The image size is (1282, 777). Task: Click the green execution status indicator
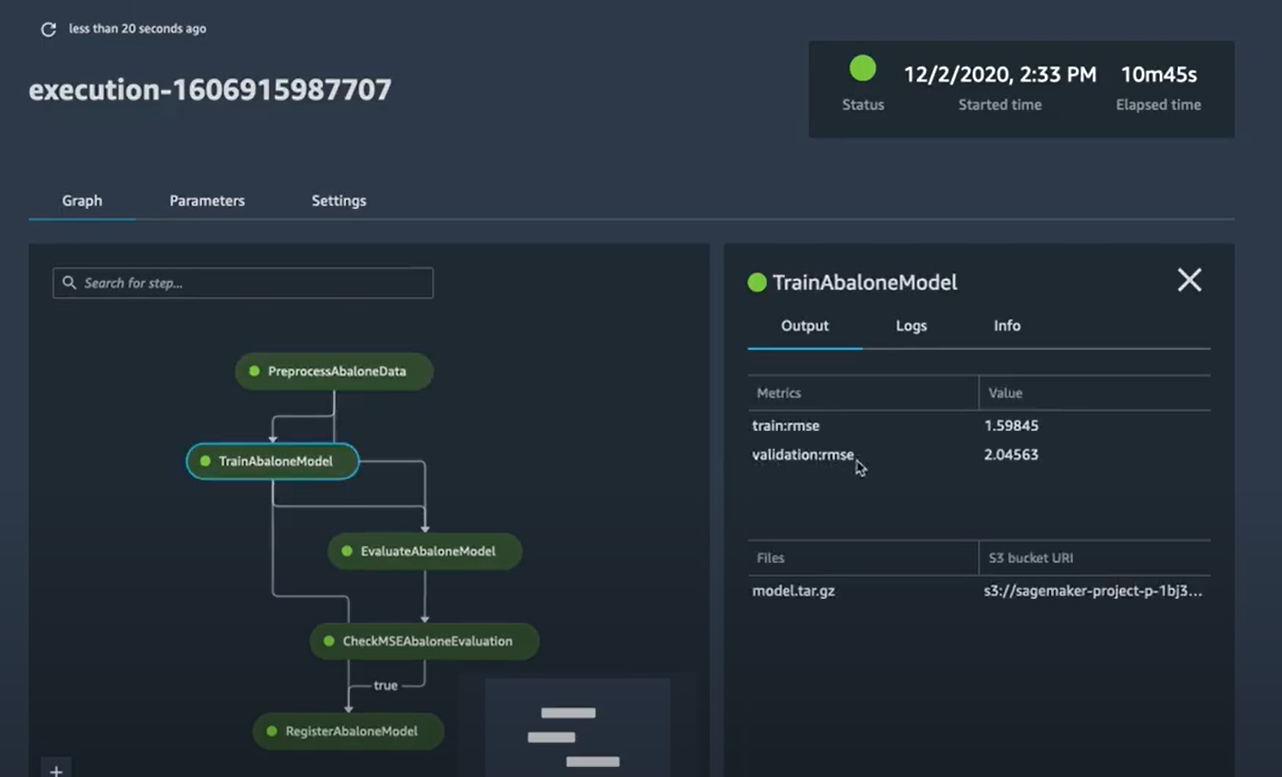point(862,69)
